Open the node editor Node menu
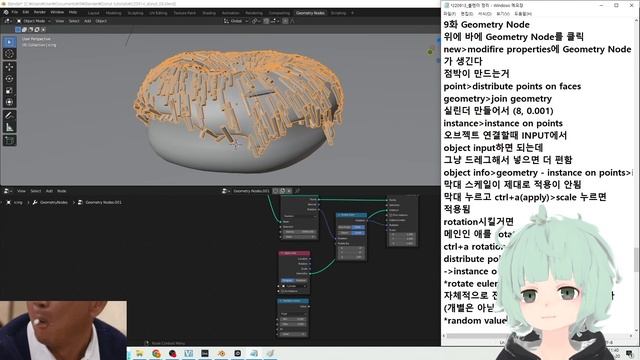The width and height of the screenshot is (640, 360). click(62, 191)
